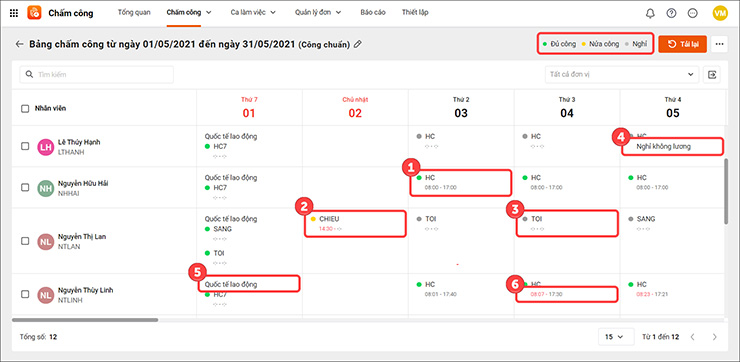Open the chat bubble icon
Viewport: 740px width, 362px height.
692,13
